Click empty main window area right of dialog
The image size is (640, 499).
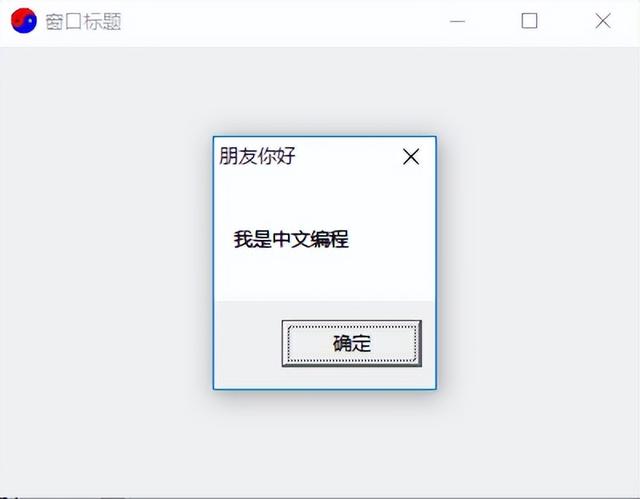[x=538, y=263]
